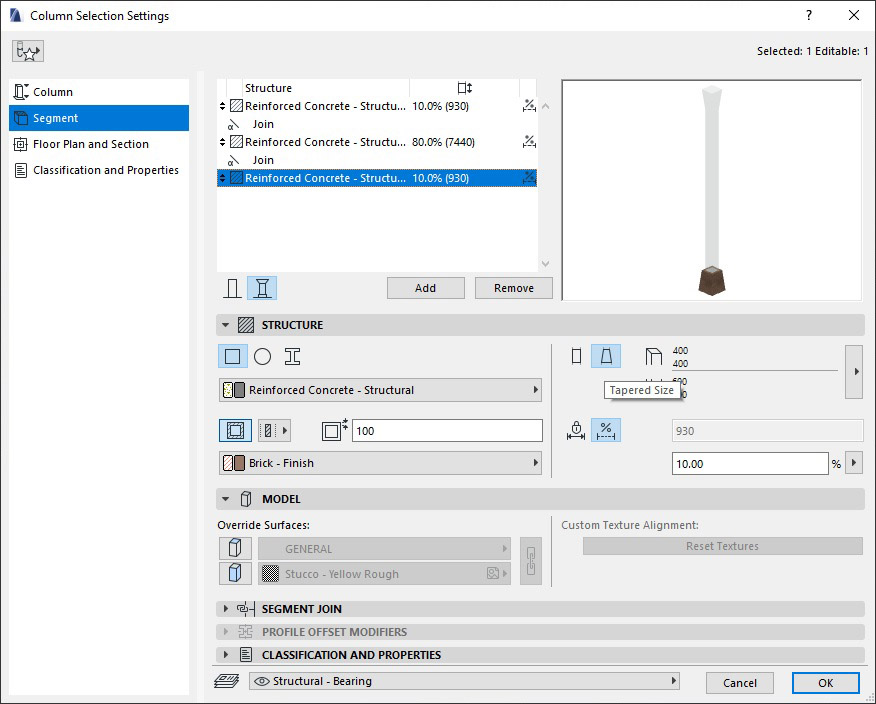Open the Stucco - Yellow Rough surface dropdown
Viewport: 876px width, 704px height.
[x=384, y=574]
